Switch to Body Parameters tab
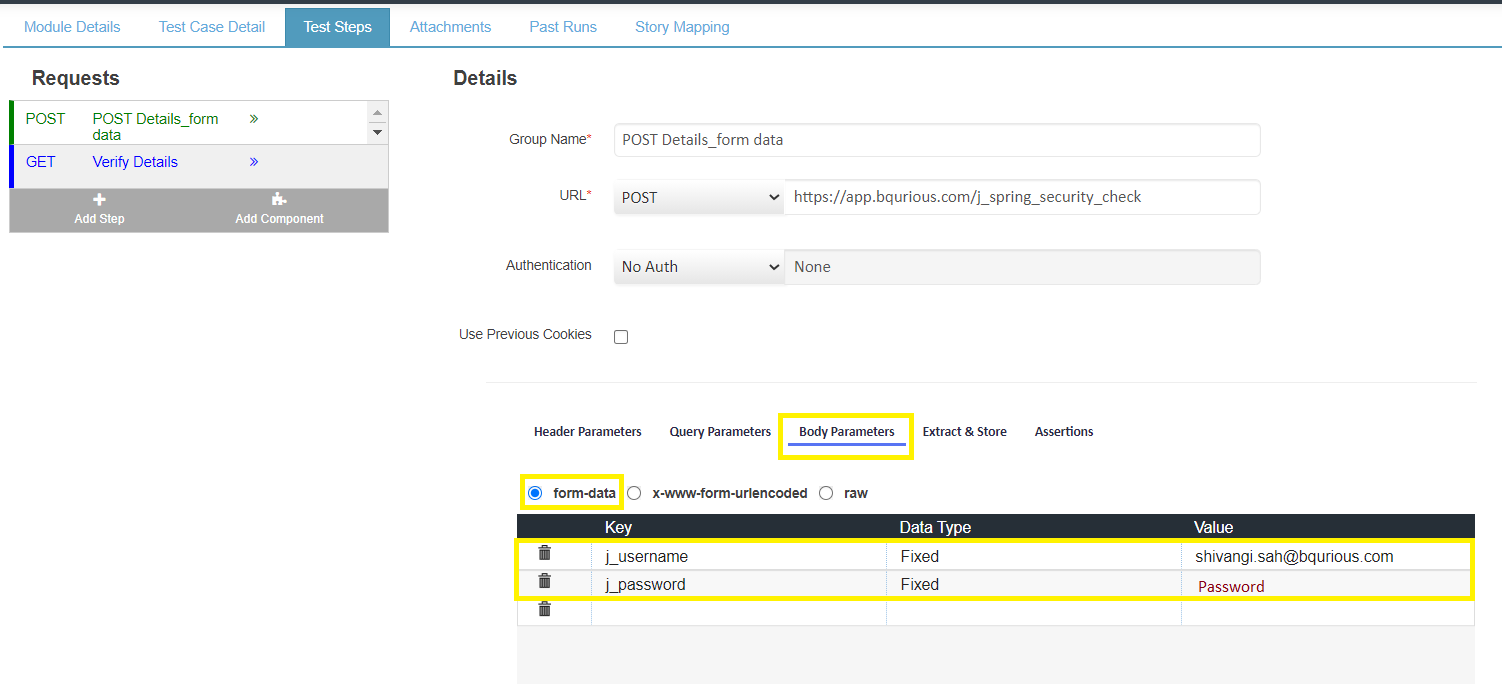Image resolution: width=1502 pixels, height=684 pixels. [847, 432]
